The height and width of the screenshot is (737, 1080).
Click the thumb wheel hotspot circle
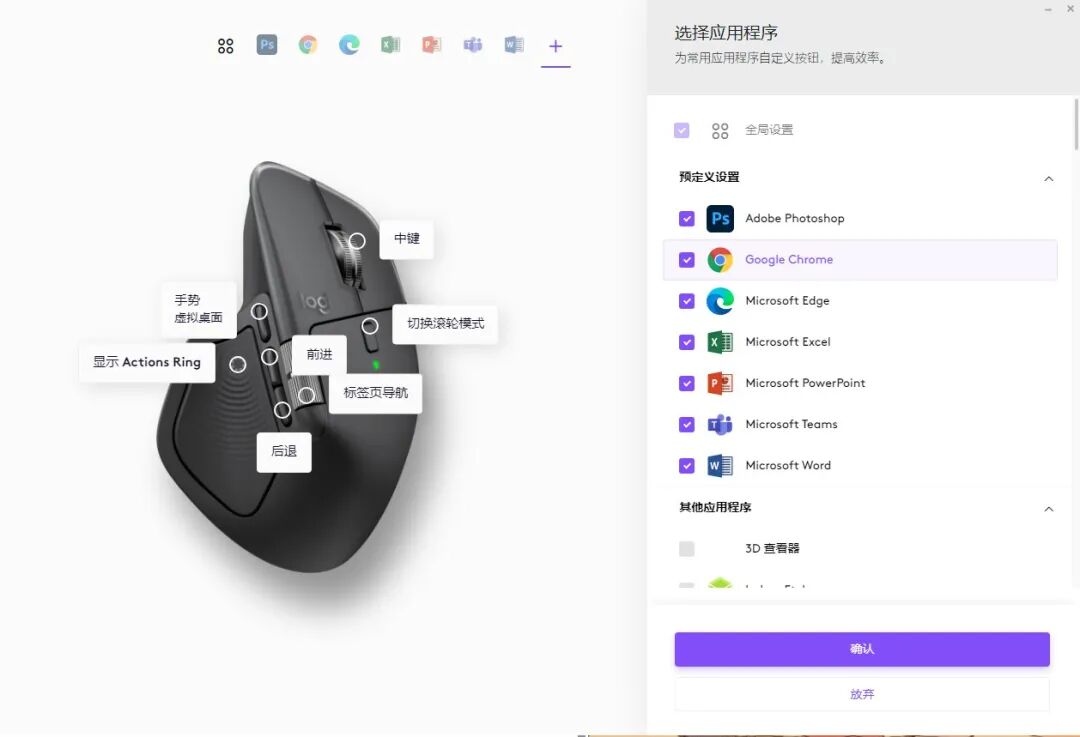tap(307, 395)
